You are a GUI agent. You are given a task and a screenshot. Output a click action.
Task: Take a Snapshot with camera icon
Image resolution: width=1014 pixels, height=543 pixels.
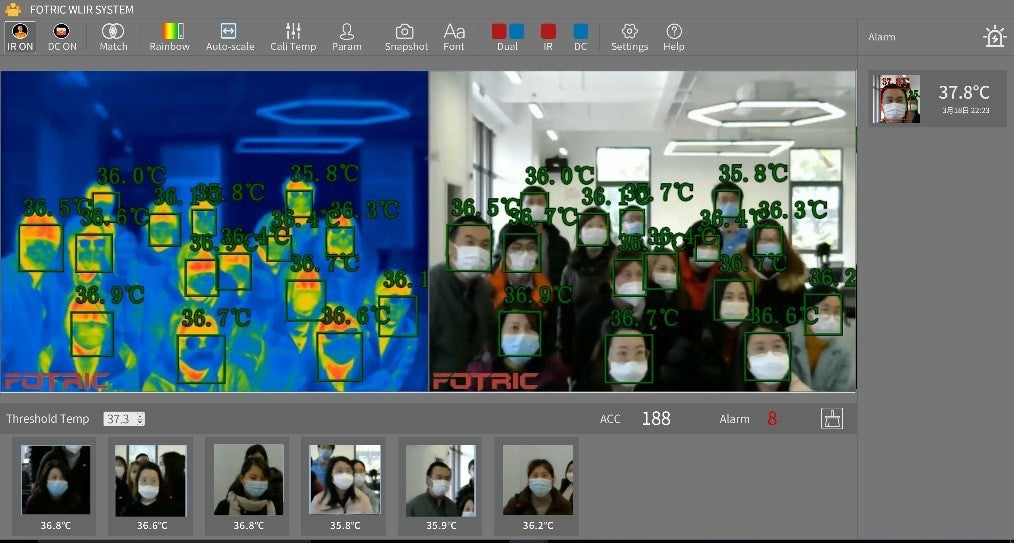(x=406, y=37)
